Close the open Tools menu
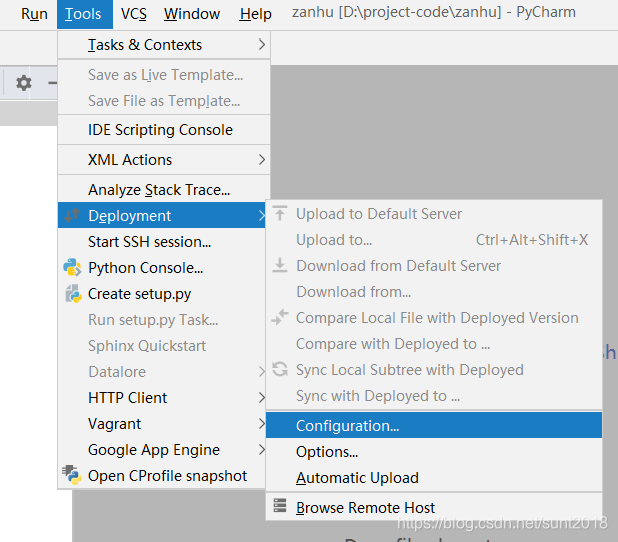The image size is (618, 542). [85, 14]
